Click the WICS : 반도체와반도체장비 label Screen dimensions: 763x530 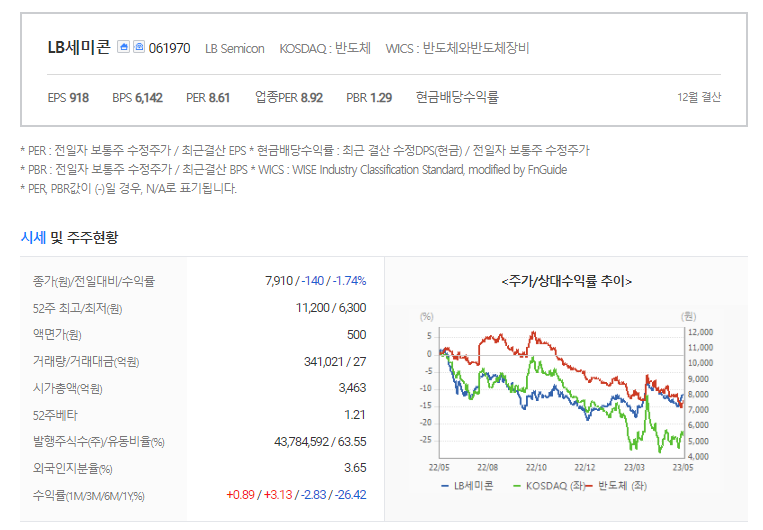457,48
